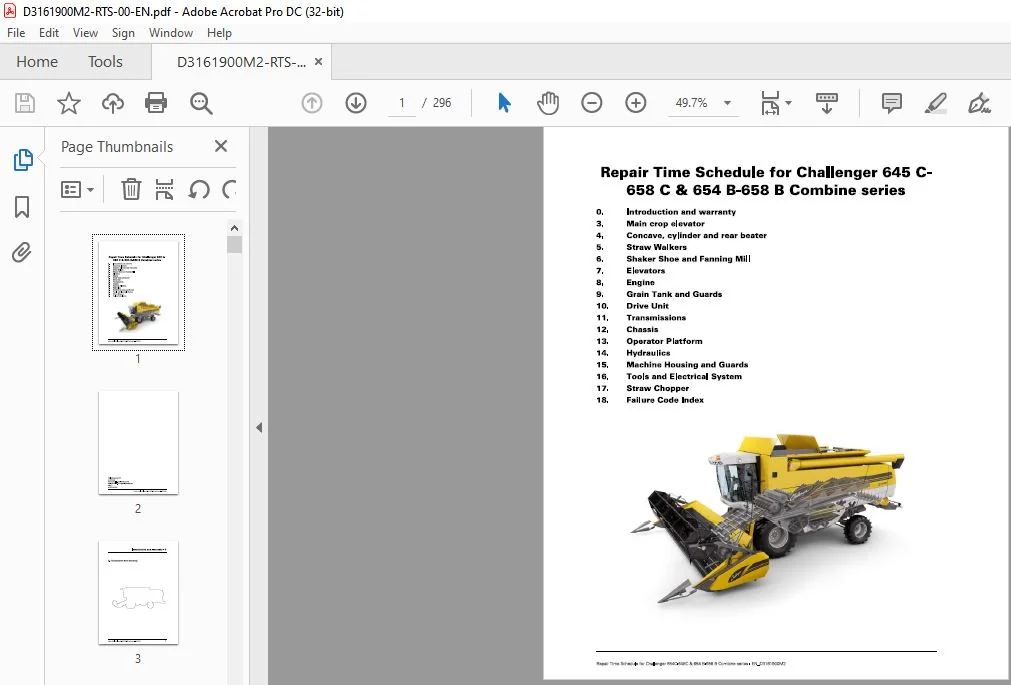The image size is (1011, 685).
Task: Click 'Operator Platform' contents entry
Action: (x=664, y=341)
